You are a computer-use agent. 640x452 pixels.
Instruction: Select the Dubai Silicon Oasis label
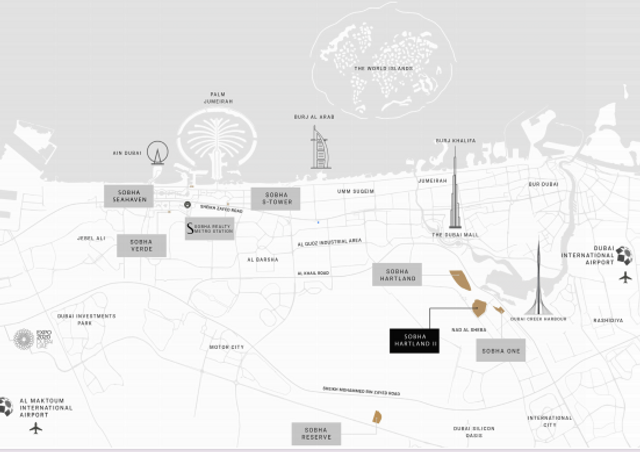[474, 432]
